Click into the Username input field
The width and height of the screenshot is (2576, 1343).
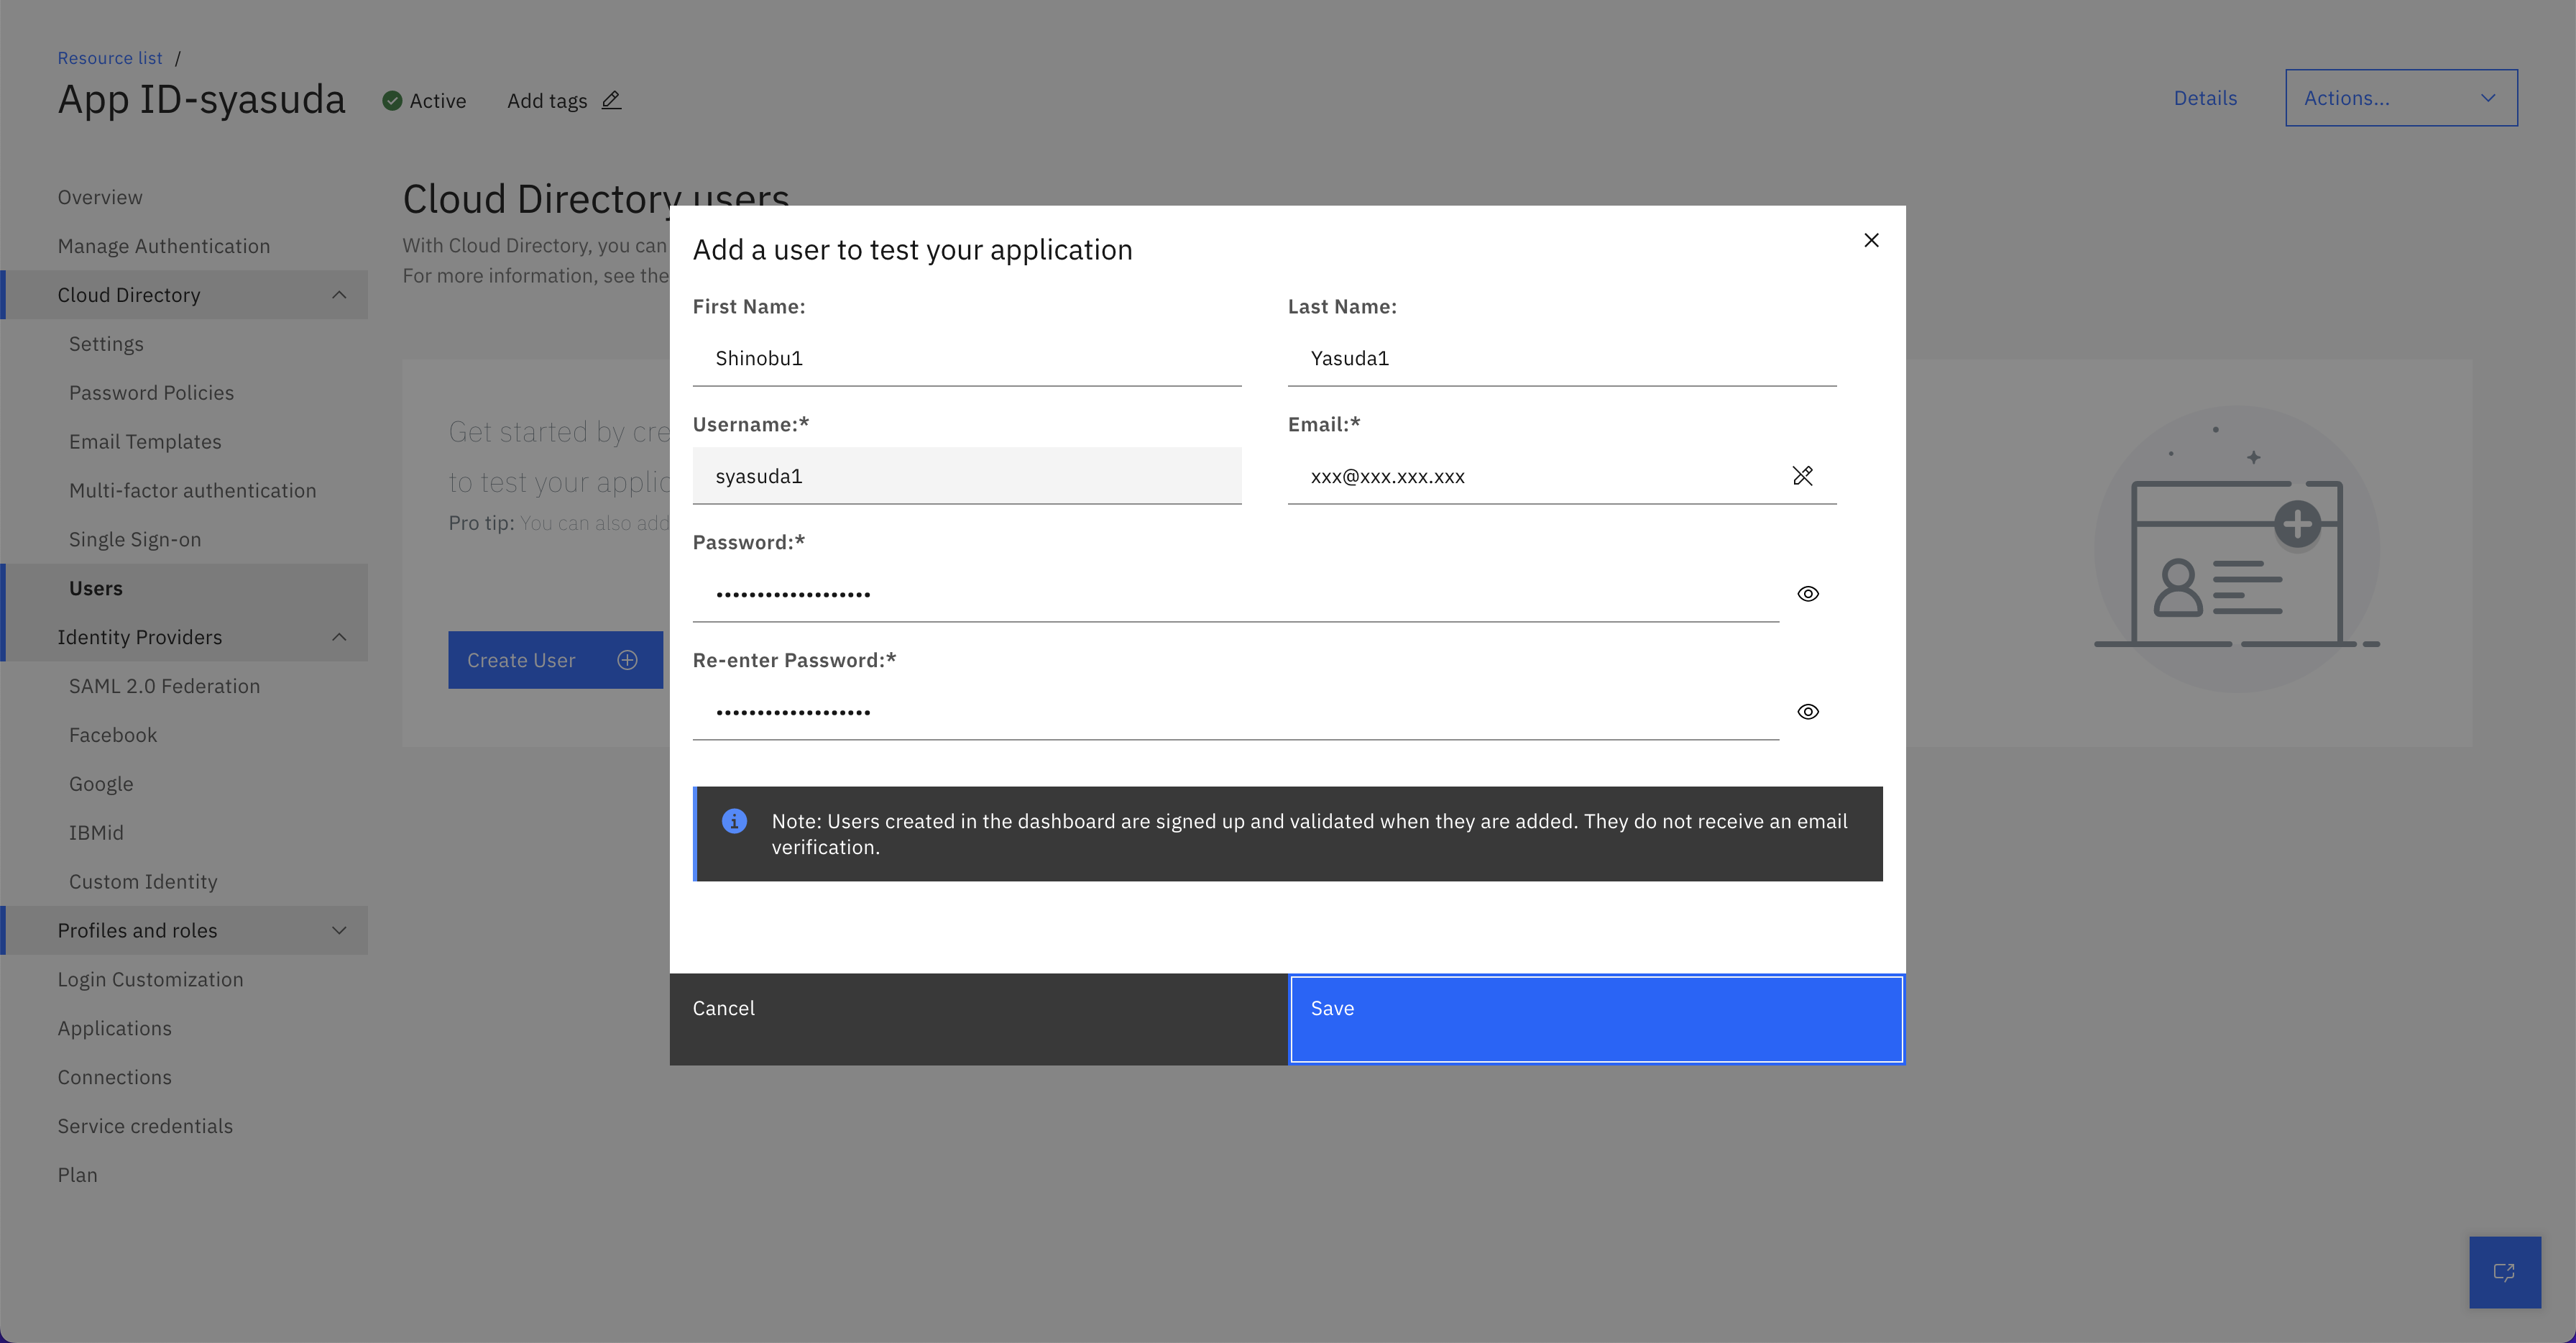coord(966,476)
